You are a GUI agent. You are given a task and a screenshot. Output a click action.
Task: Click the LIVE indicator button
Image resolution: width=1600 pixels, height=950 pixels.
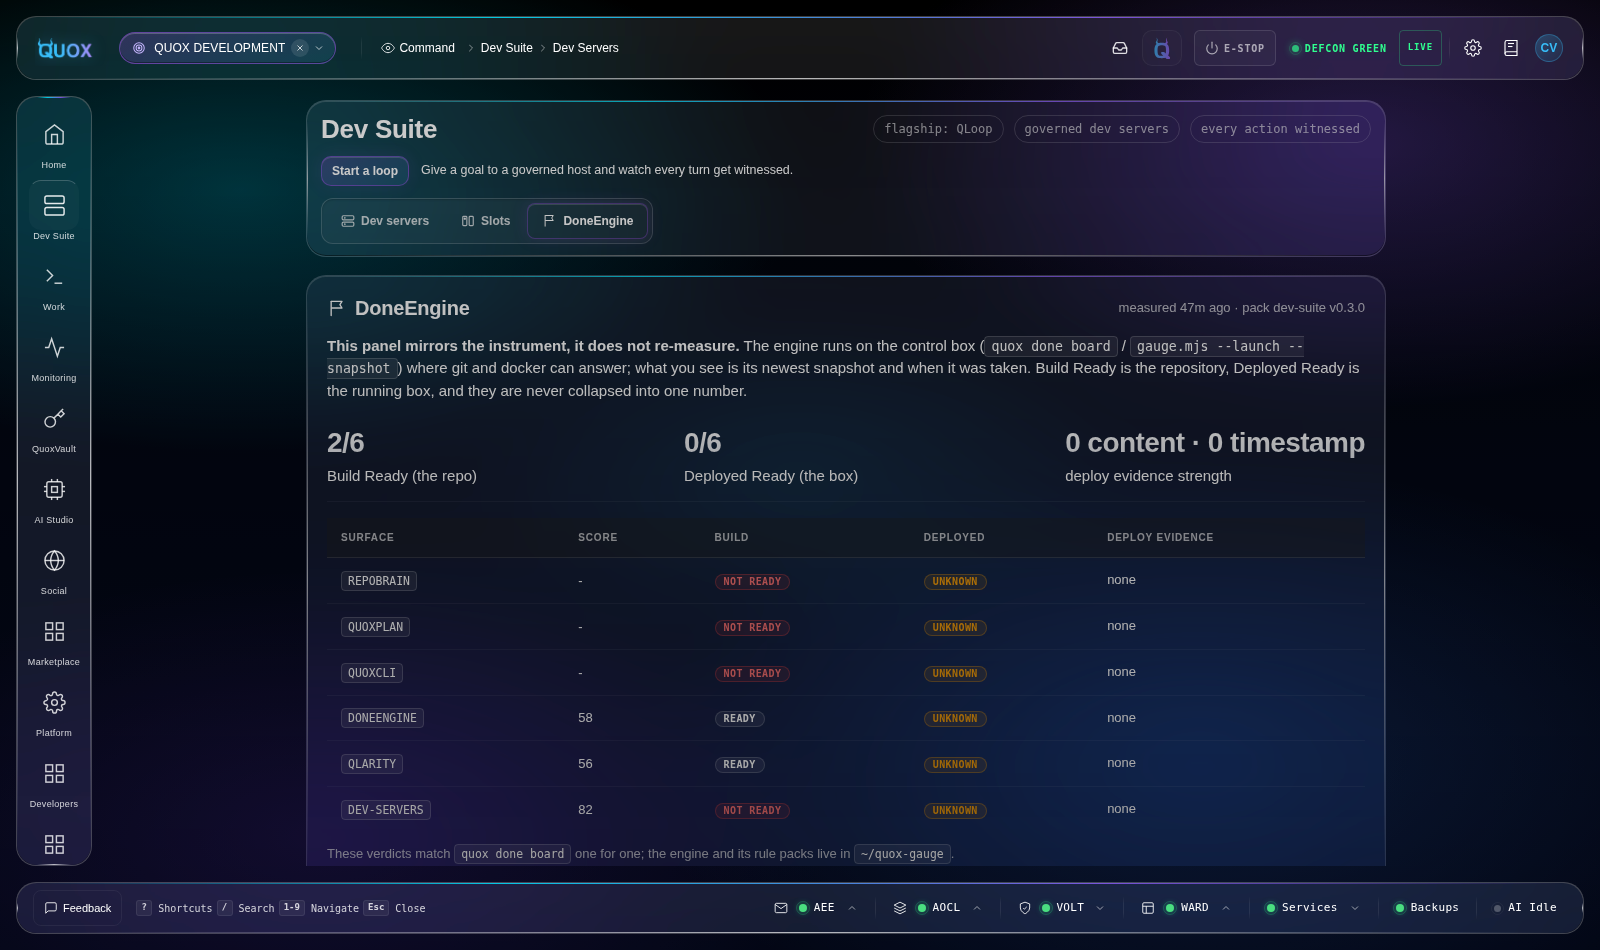click(x=1420, y=48)
